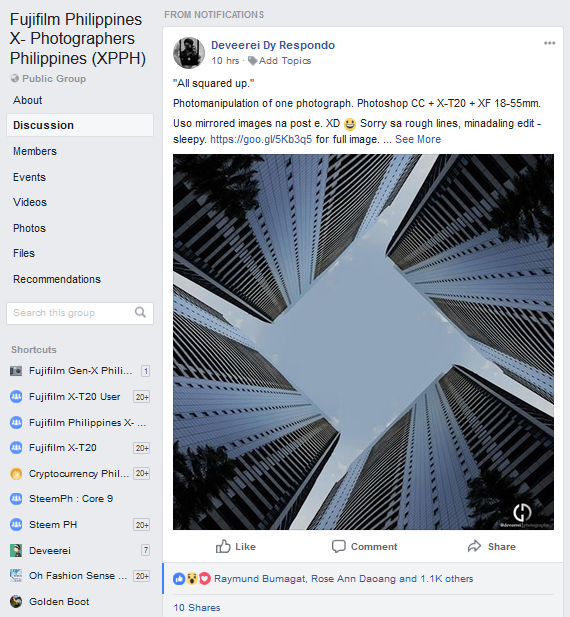Screen dimensions: 570x617
Task: Open the Cryptocurrency Phil... shortcut
Action: tap(79, 473)
